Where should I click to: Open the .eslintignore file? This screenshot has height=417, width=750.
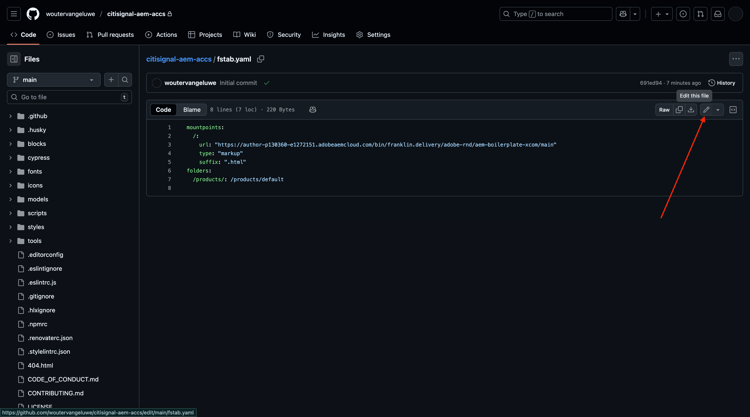[x=44, y=269]
